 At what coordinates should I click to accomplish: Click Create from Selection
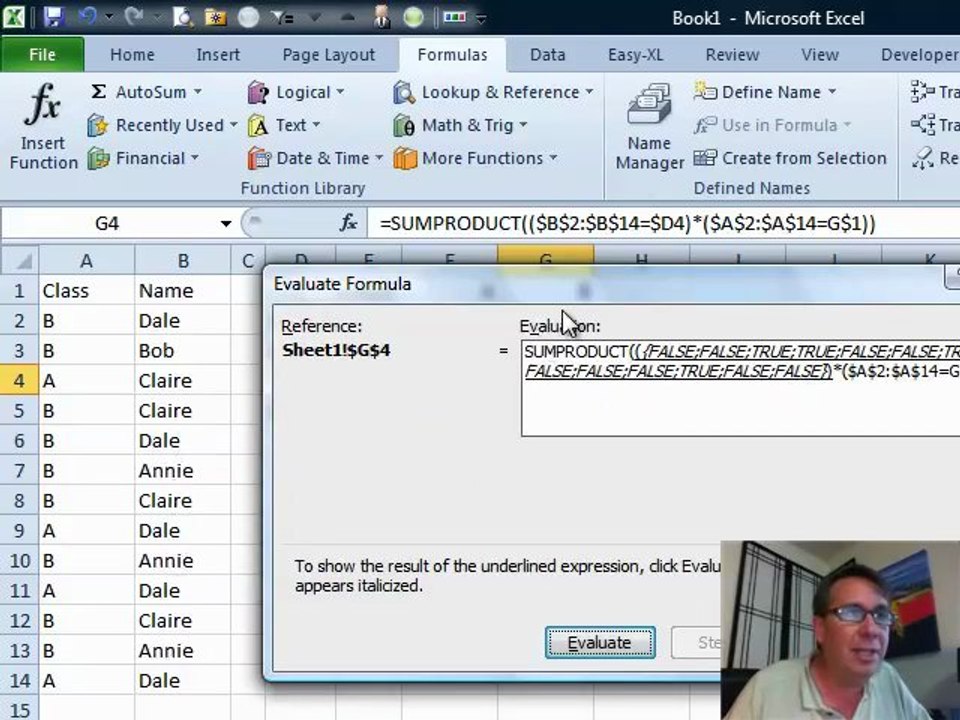[790, 159]
